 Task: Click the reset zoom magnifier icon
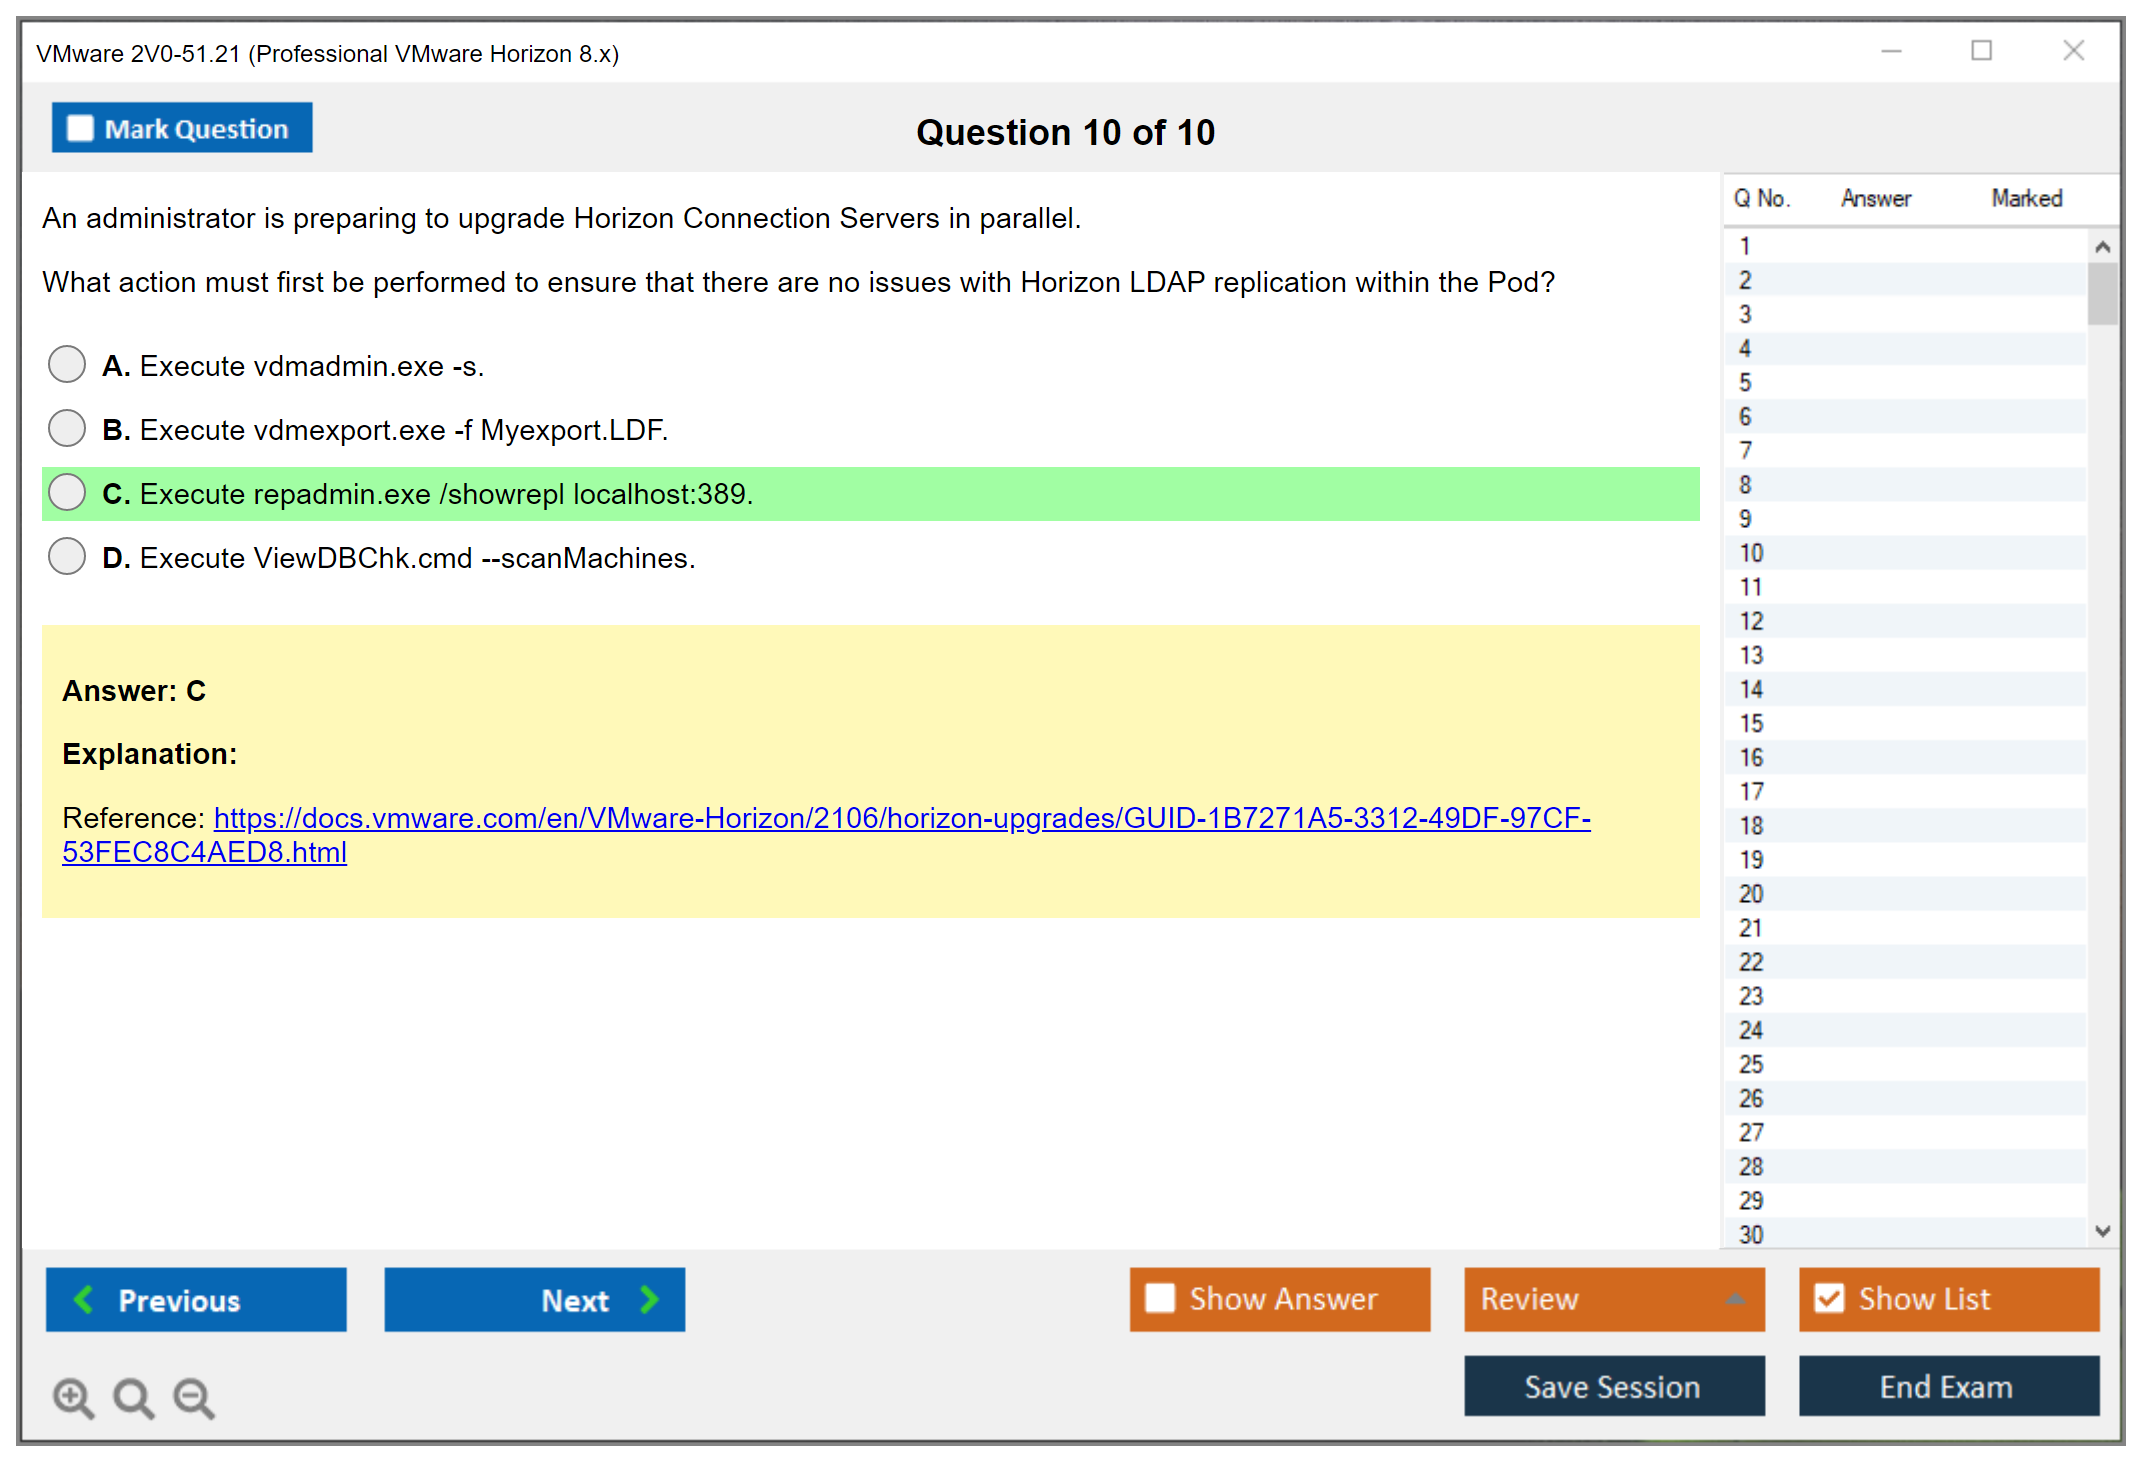133,1397
